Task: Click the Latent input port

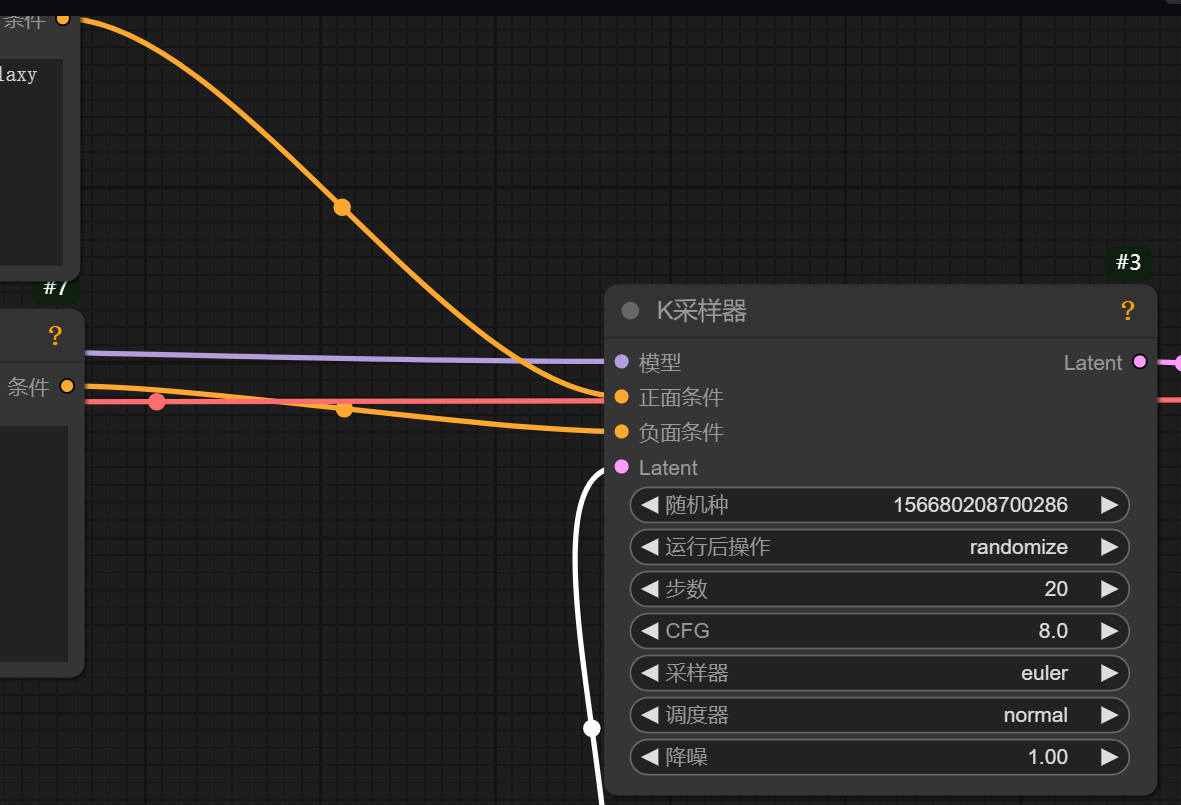Action: pyautogui.click(x=620, y=467)
